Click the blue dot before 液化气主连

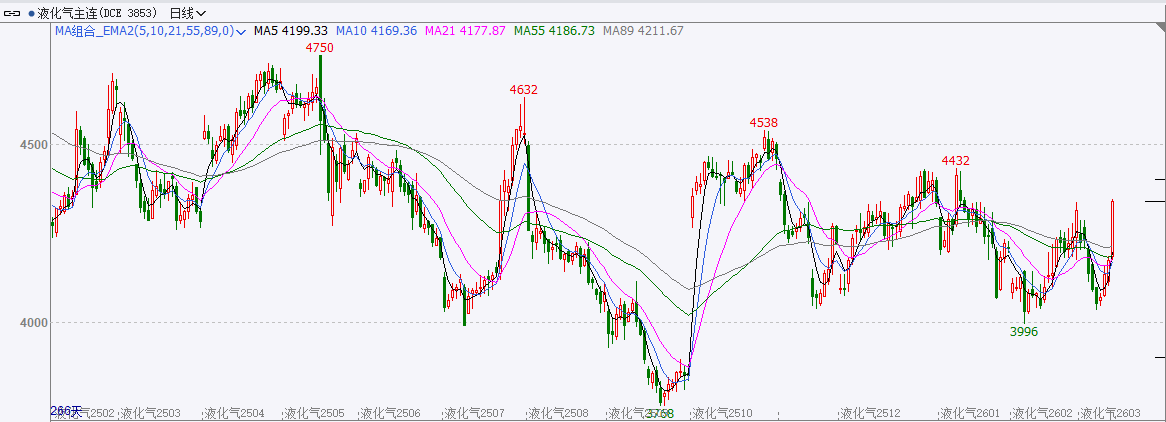click(31, 14)
